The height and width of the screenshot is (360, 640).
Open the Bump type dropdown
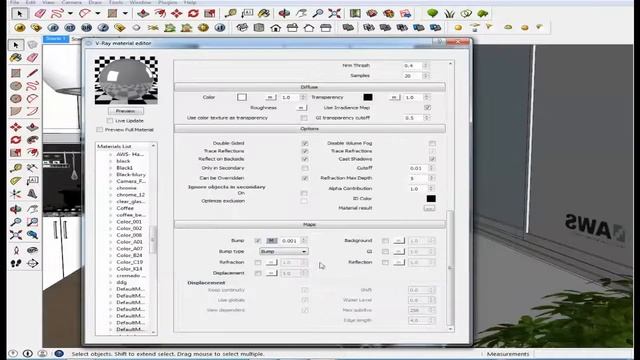point(284,251)
